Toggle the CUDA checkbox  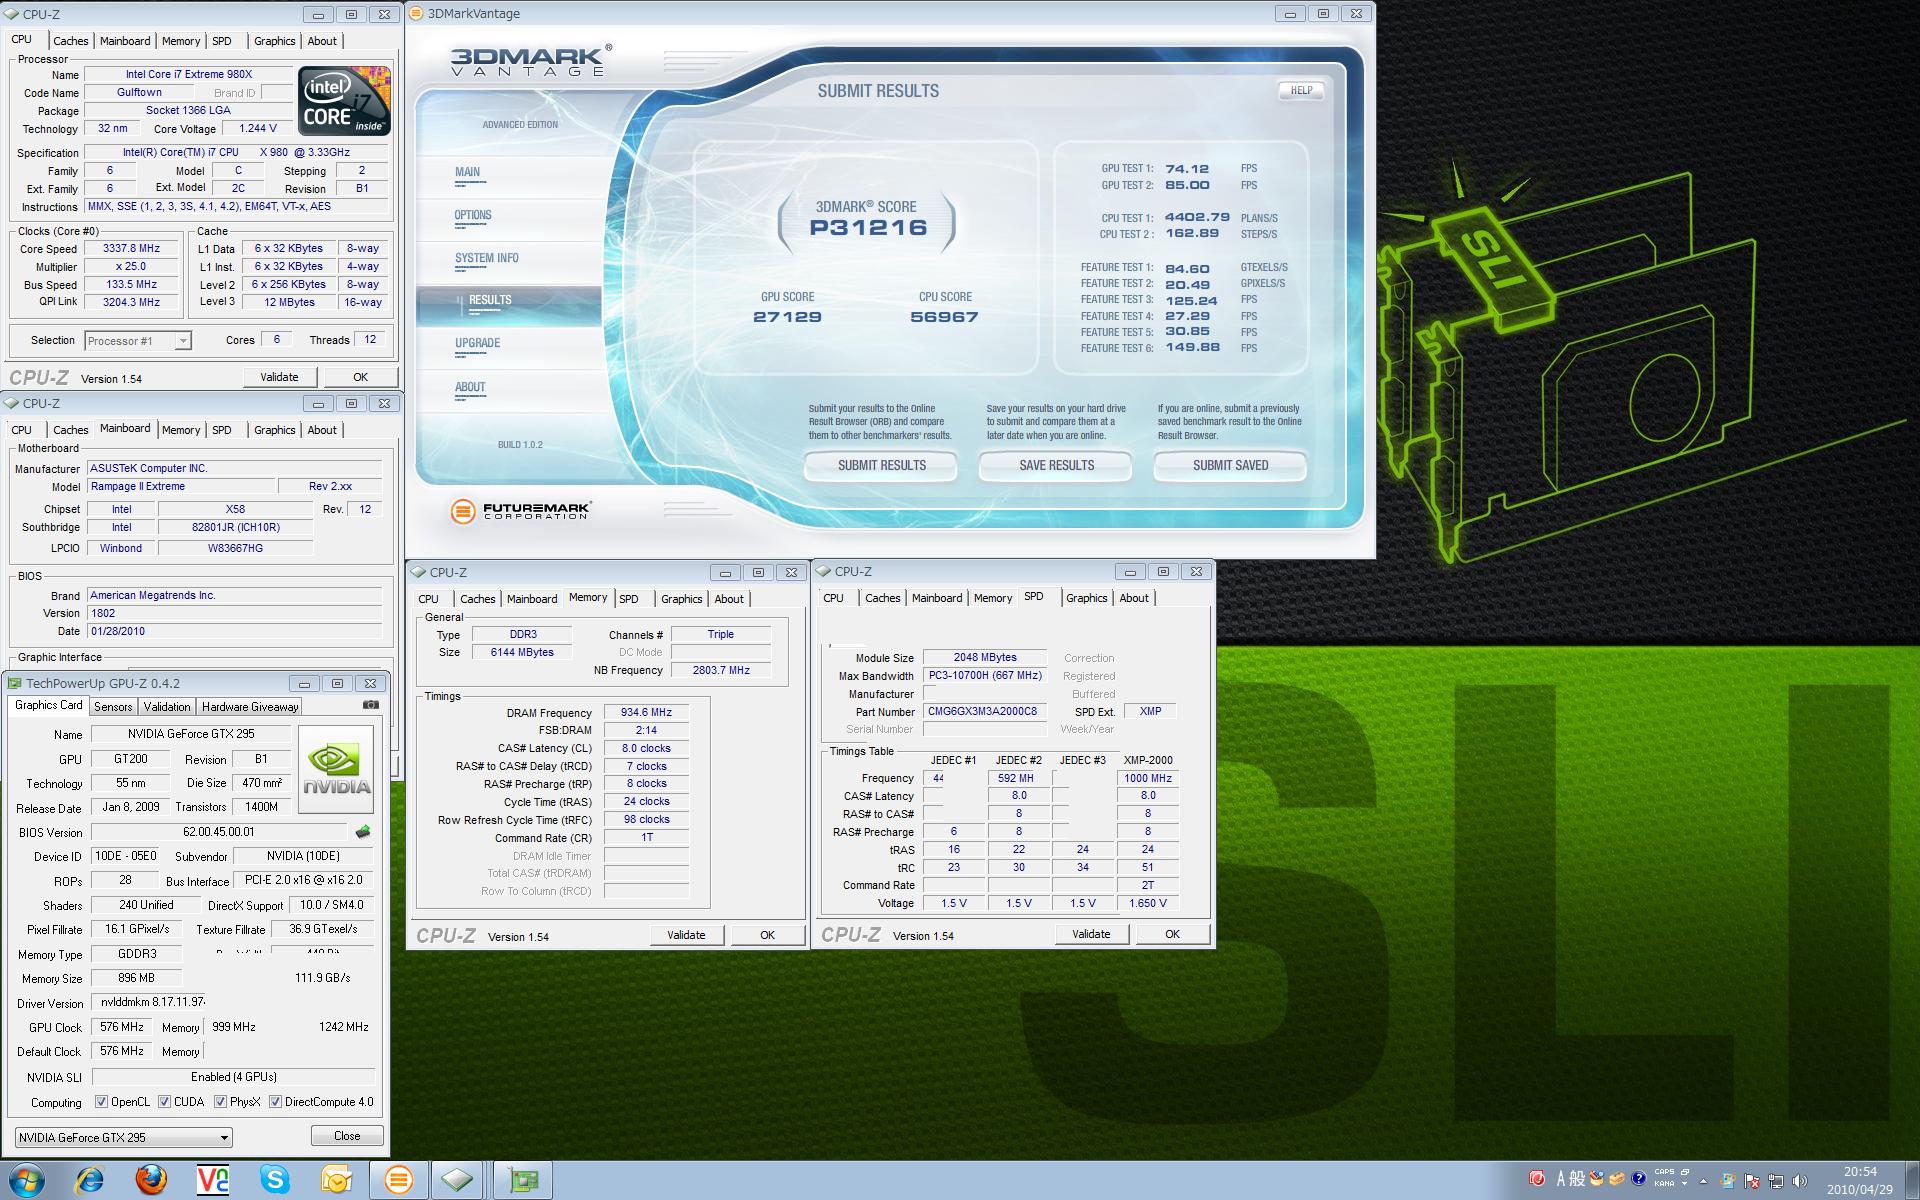pos(164,1102)
